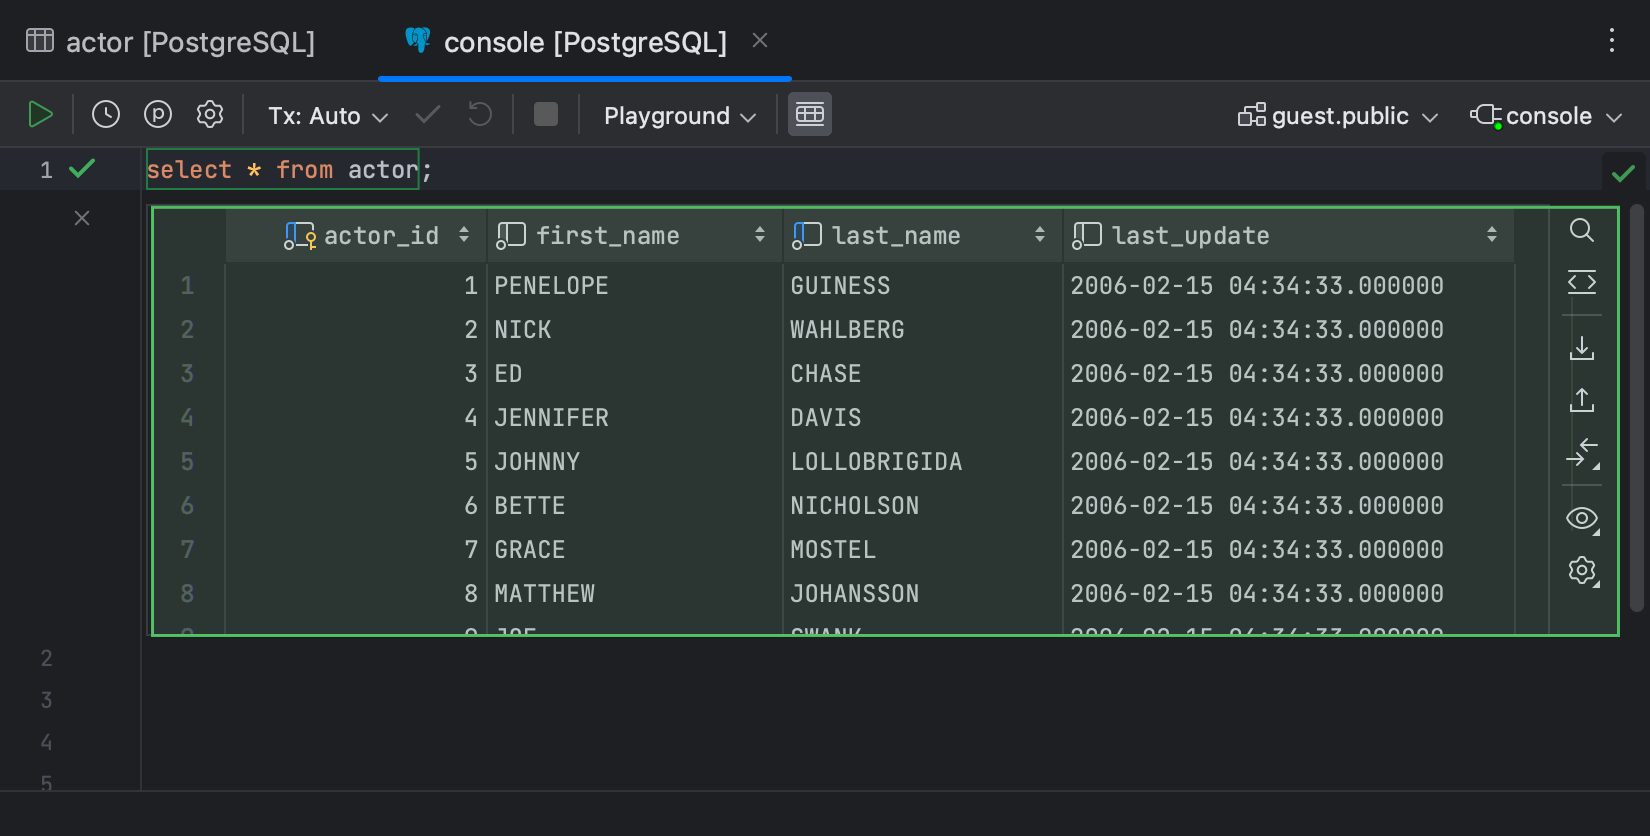Click the rollback arrow icon
The height and width of the screenshot is (836, 1650).
coord(480,115)
